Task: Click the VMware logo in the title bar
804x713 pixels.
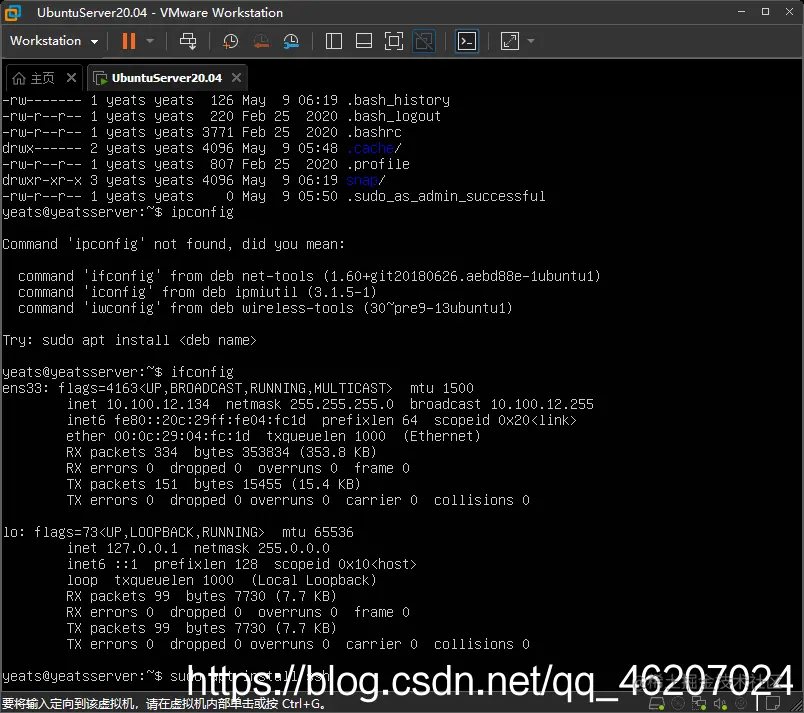Action: pos(13,13)
